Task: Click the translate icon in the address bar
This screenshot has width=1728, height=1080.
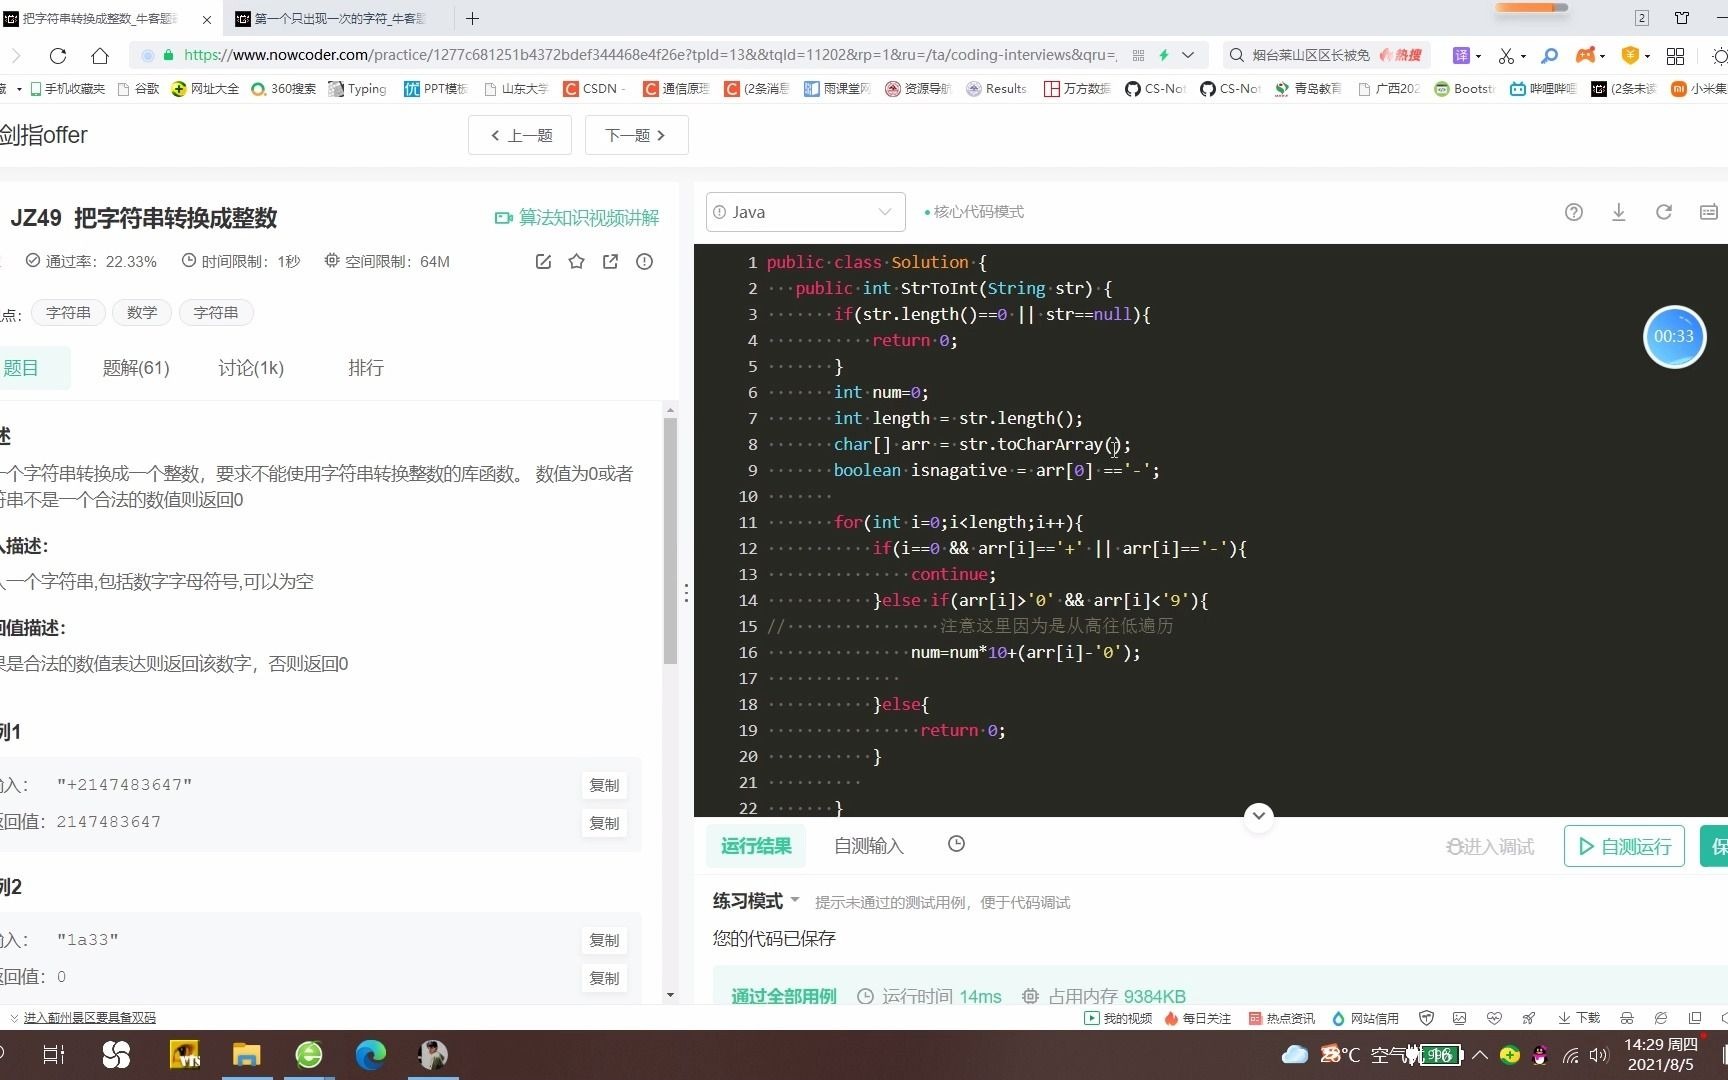Action: tap(1463, 55)
